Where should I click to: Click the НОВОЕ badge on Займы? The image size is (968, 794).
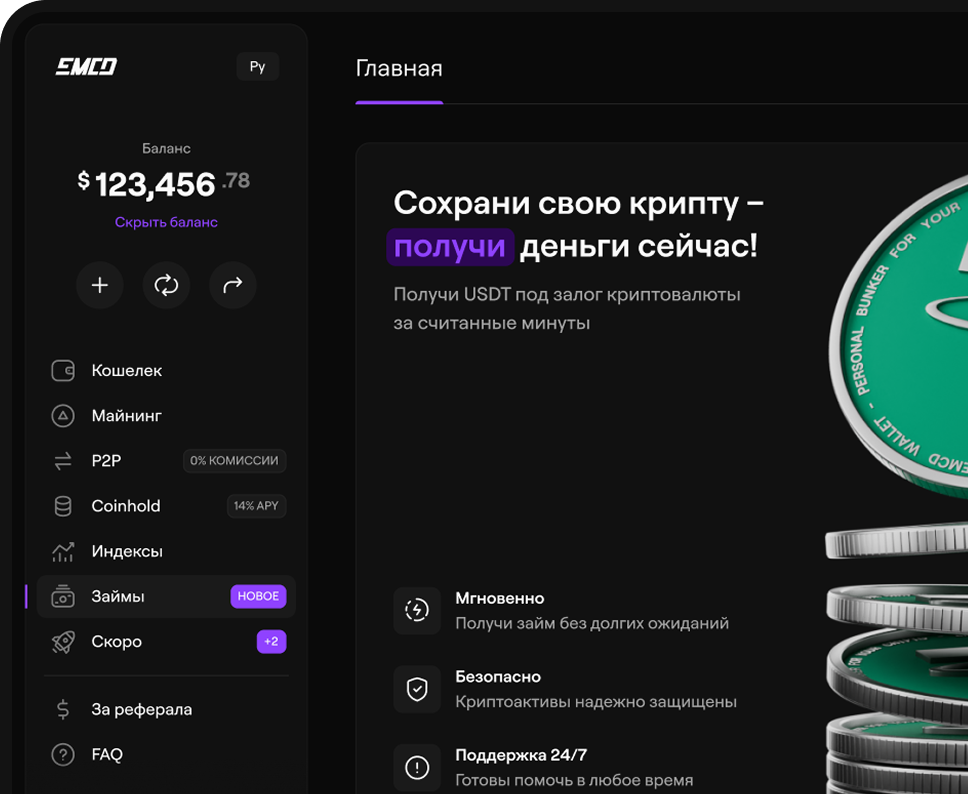258,596
